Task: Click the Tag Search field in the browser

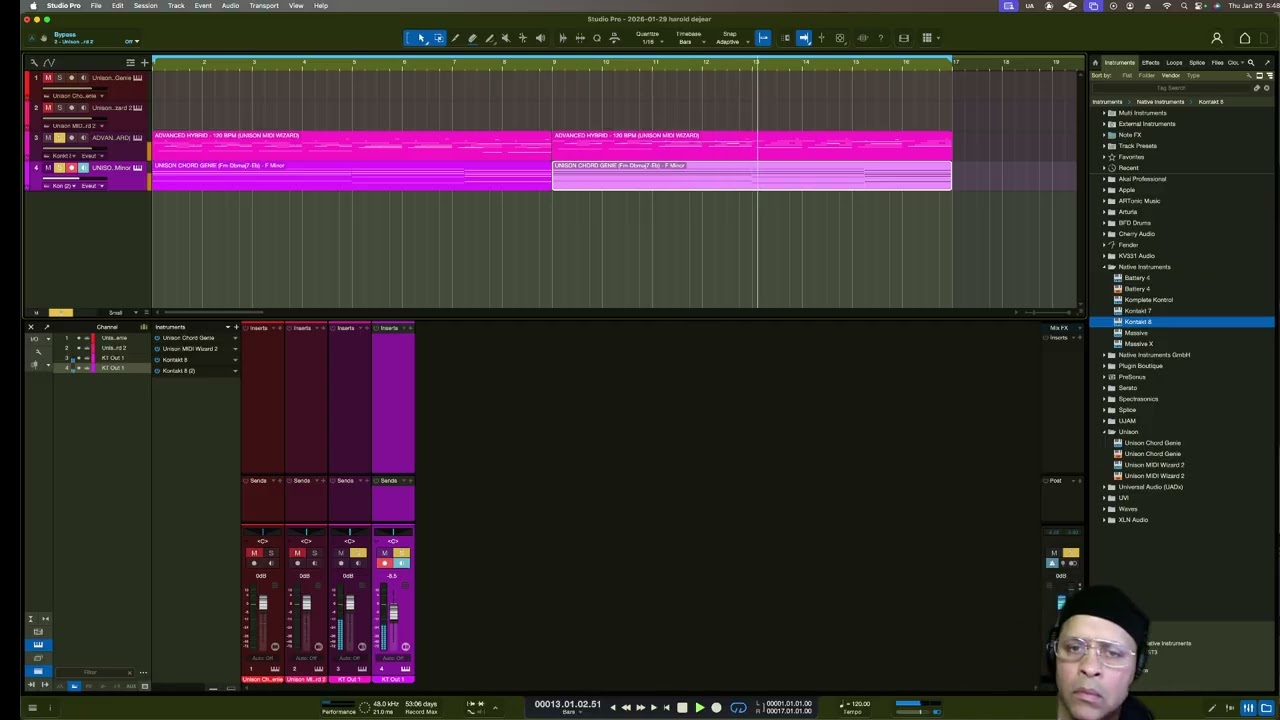Action: pyautogui.click(x=1171, y=88)
